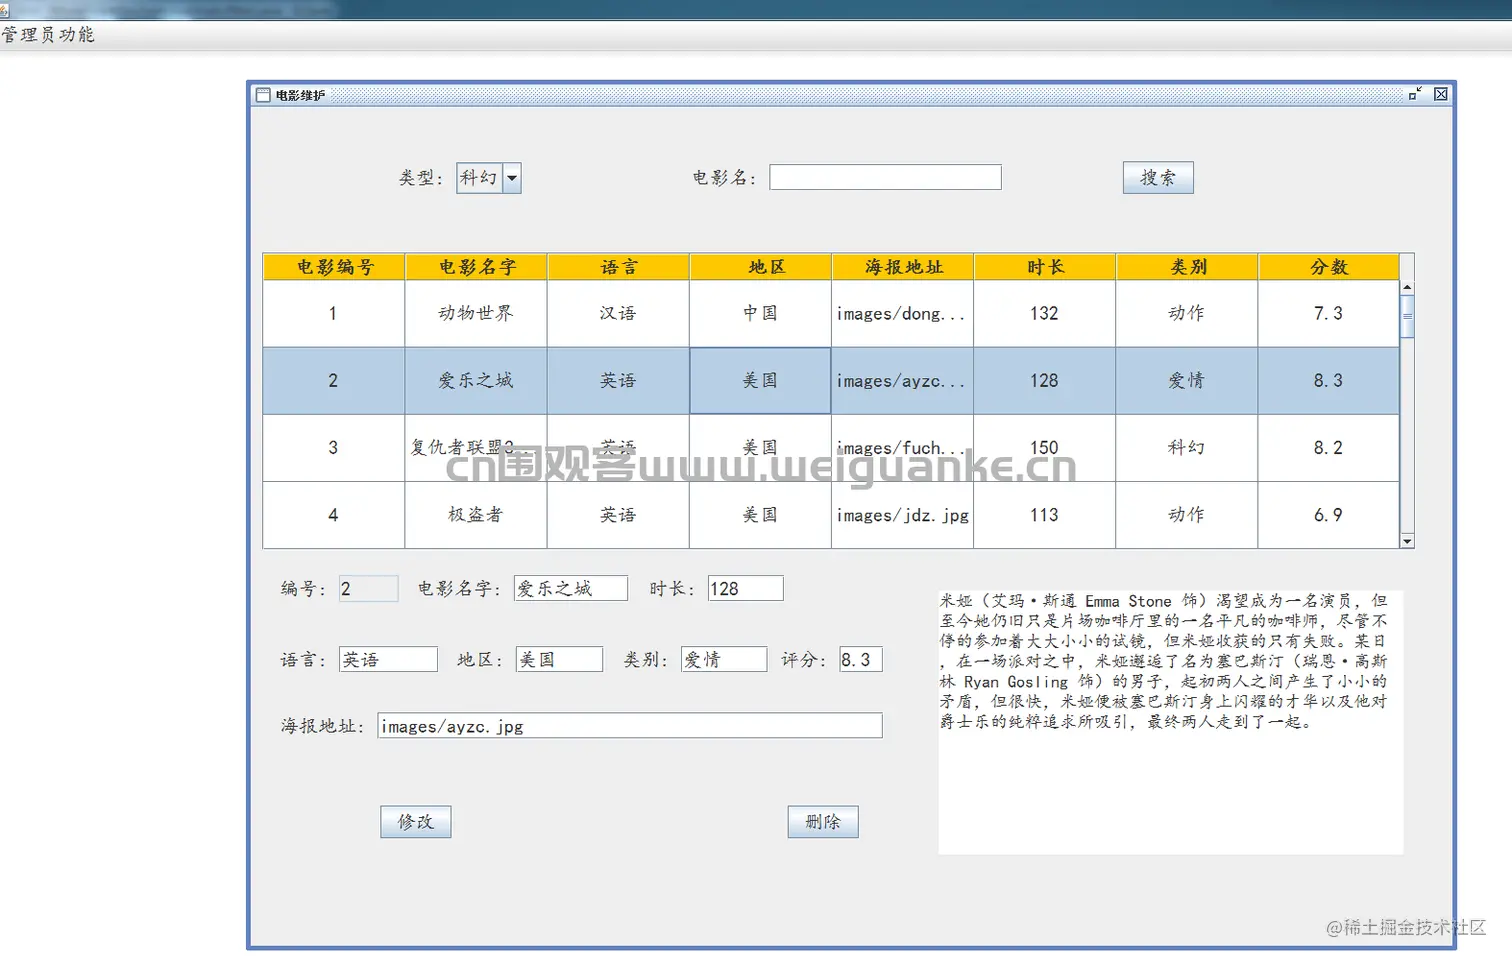The height and width of the screenshot is (963, 1512).
Task: Click the 评分 field containing 8.3
Action: coord(861,660)
